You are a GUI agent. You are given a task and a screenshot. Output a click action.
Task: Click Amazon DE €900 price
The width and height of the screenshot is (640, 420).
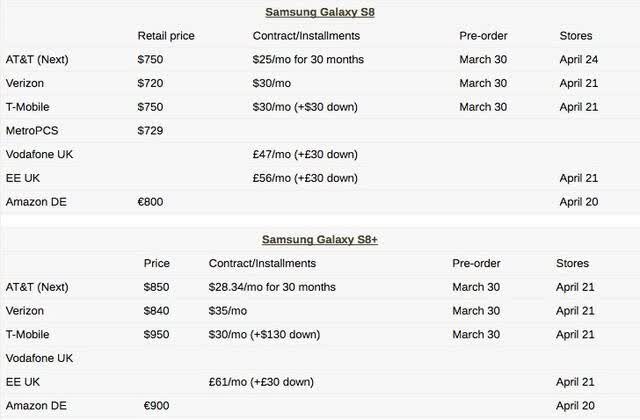pyautogui.click(x=156, y=406)
